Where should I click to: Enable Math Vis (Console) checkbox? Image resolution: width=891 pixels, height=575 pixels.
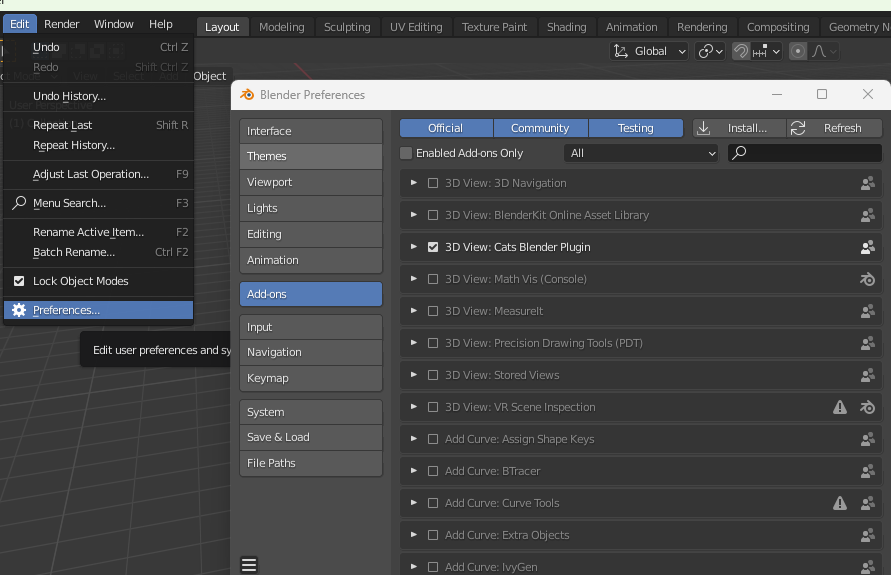pos(433,279)
